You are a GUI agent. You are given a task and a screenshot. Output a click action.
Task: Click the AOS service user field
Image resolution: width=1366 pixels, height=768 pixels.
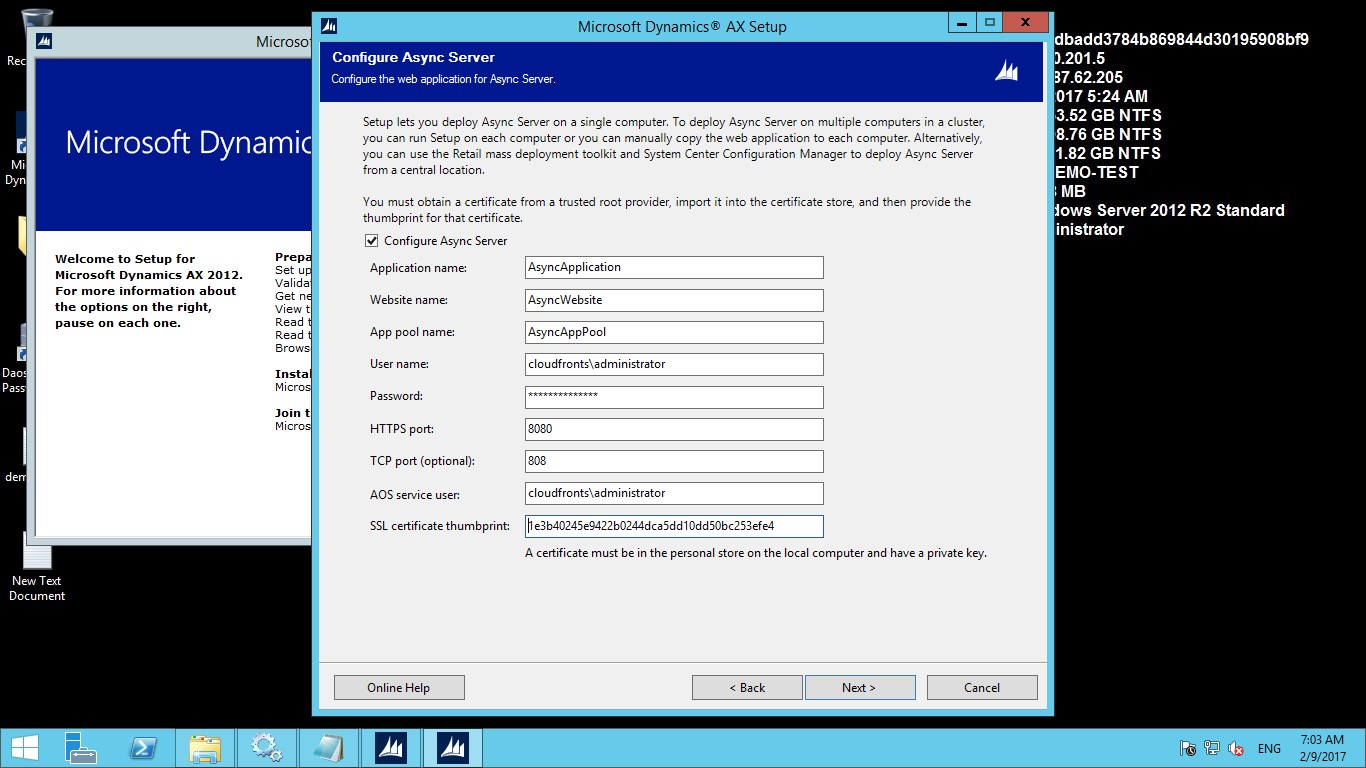pyautogui.click(x=674, y=493)
